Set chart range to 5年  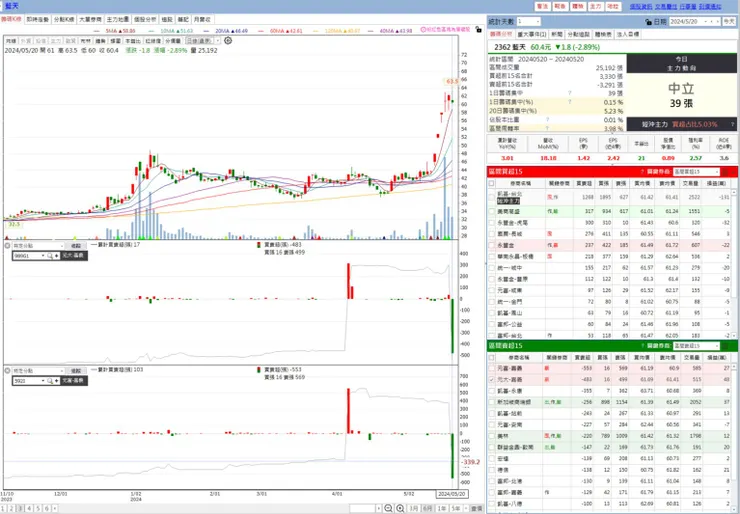click(456, 508)
